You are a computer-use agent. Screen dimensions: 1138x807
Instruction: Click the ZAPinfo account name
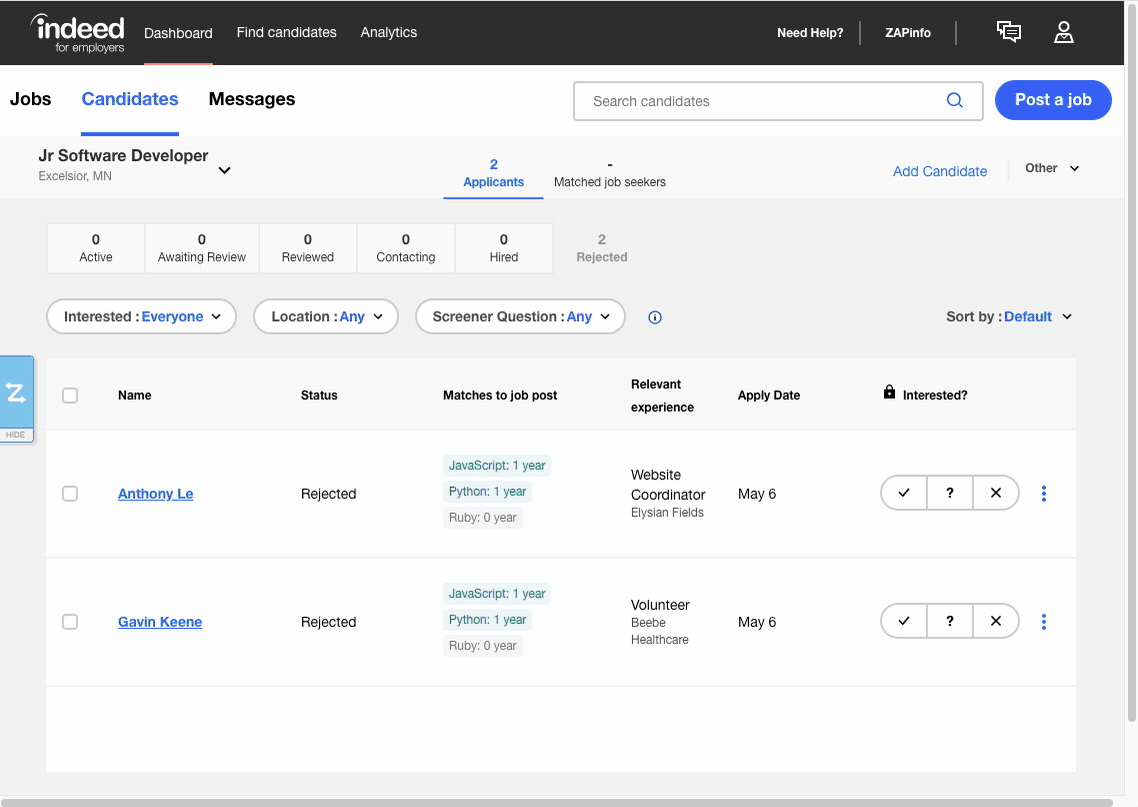(x=908, y=33)
